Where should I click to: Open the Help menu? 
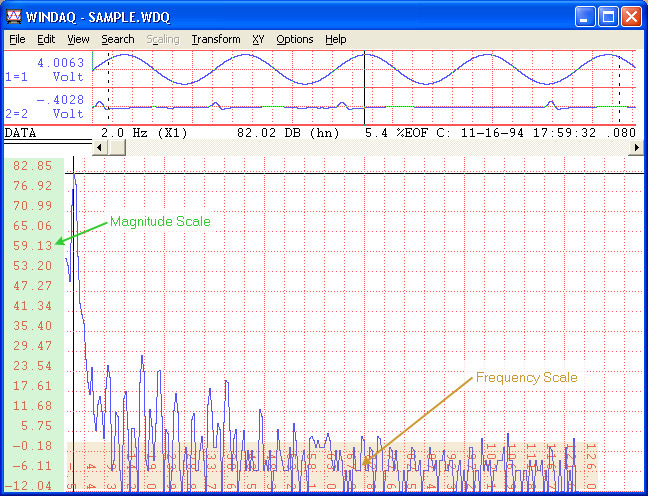336,39
